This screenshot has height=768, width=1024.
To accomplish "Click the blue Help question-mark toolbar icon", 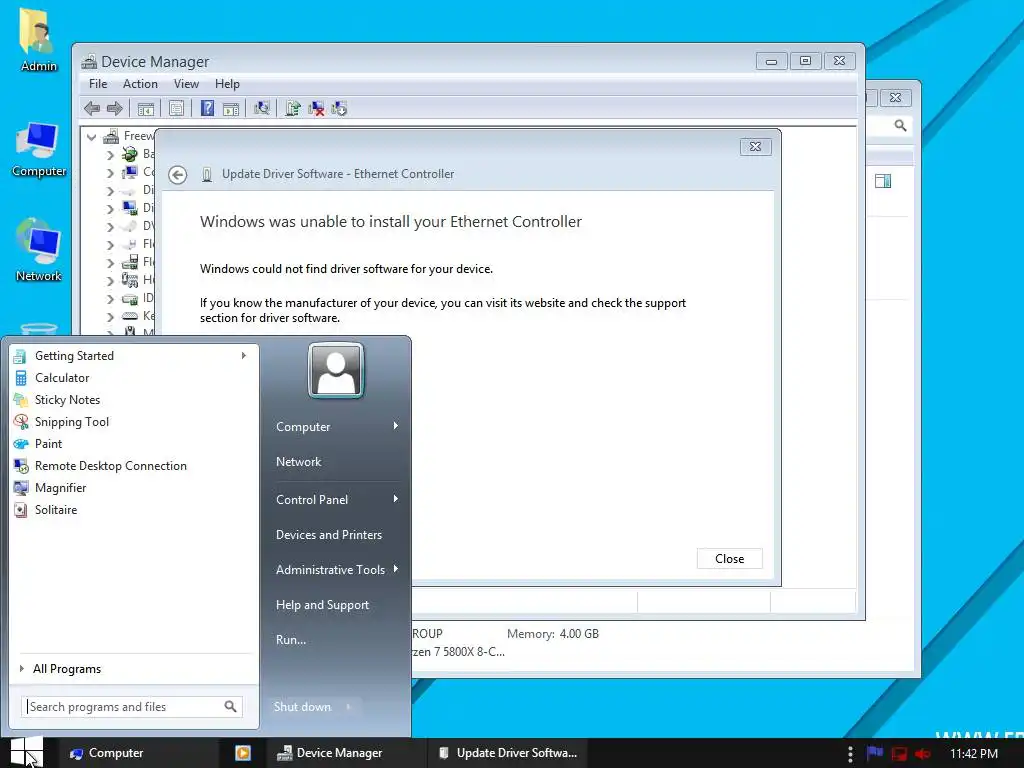I will [x=207, y=108].
